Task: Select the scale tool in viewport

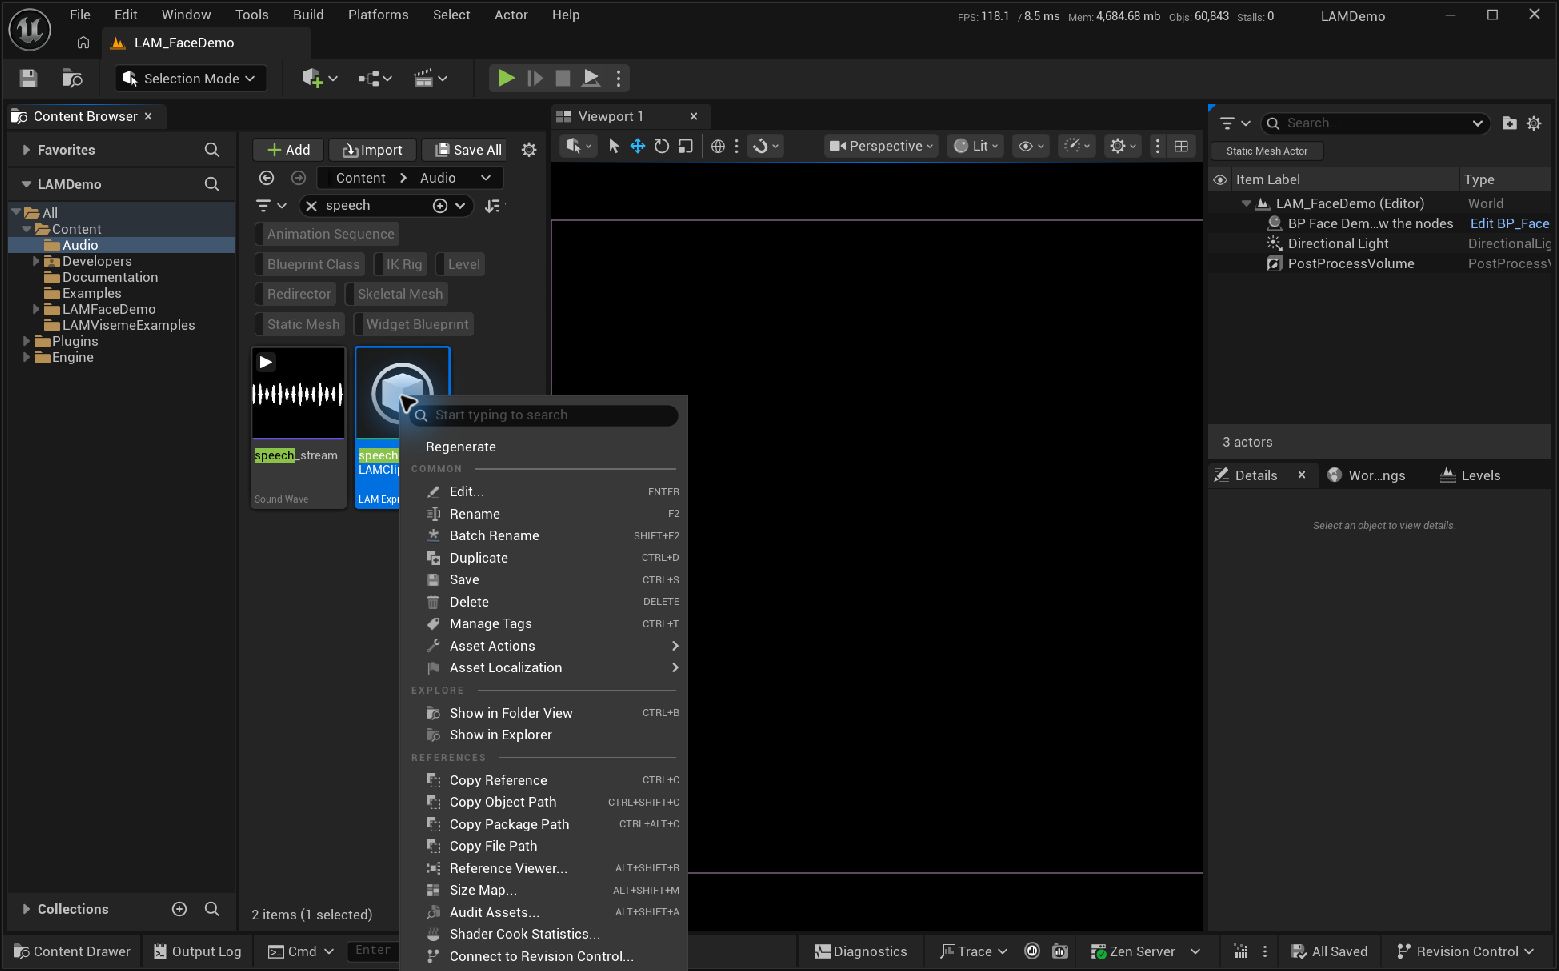Action: [x=685, y=146]
